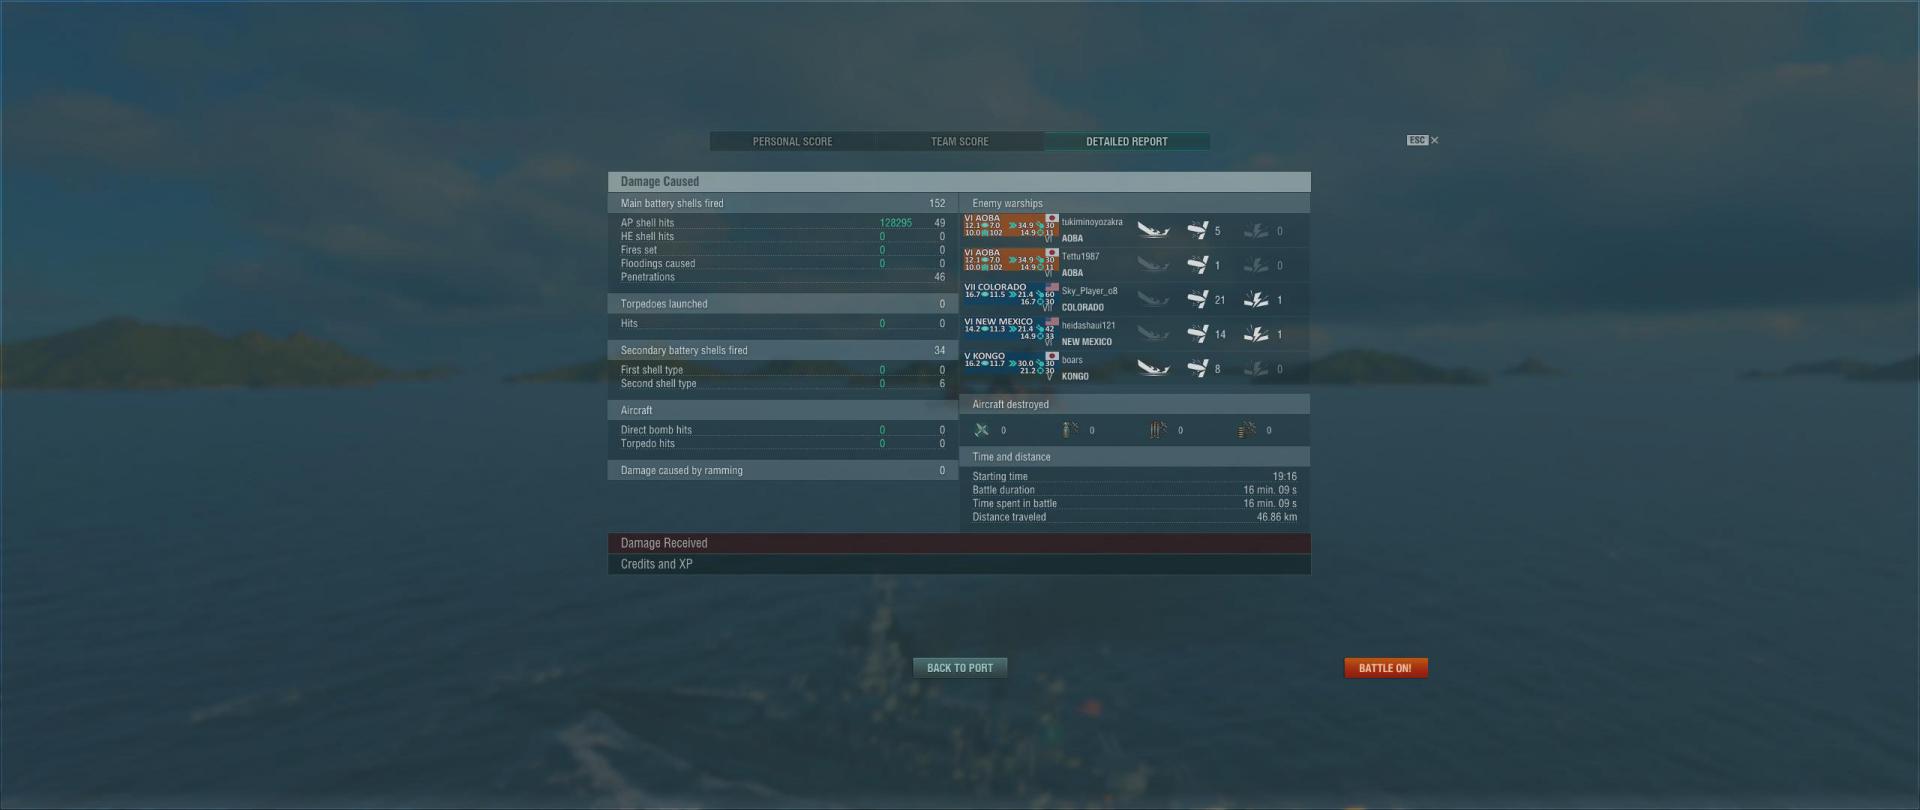Click the Back to Port button
The height and width of the screenshot is (810, 1920).
tap(960, 668)
